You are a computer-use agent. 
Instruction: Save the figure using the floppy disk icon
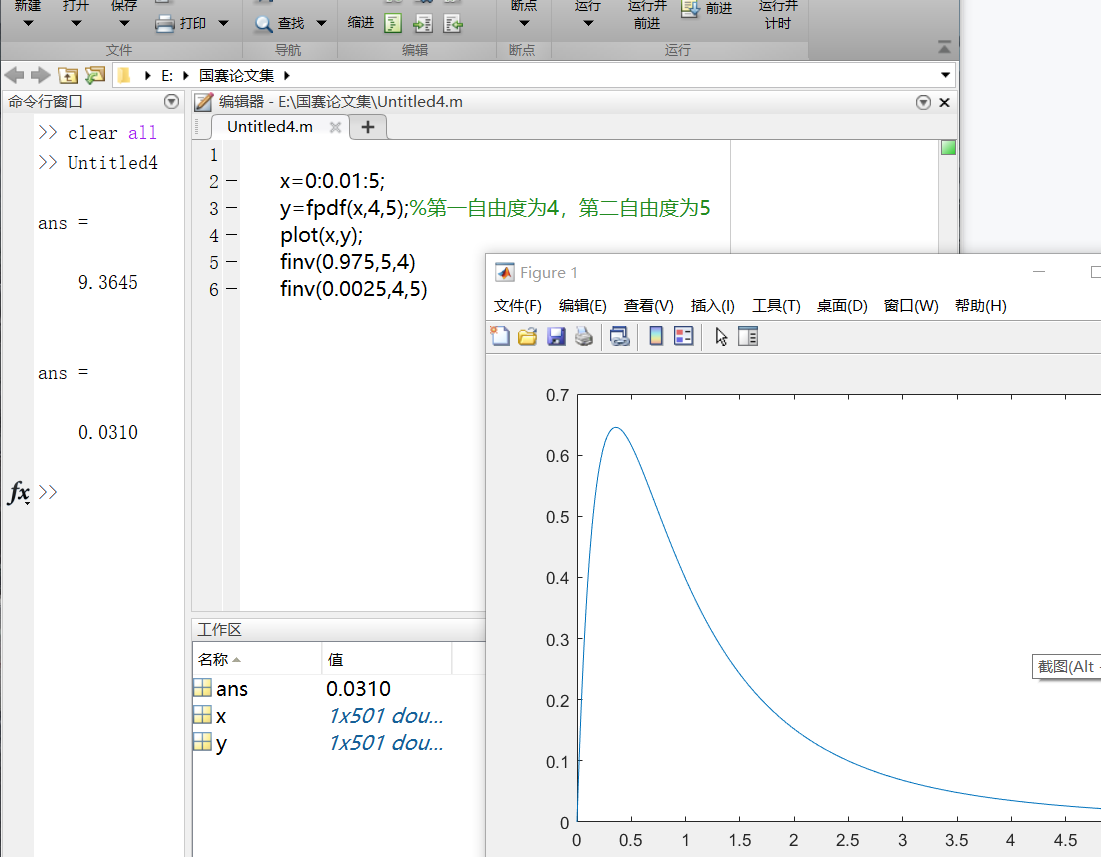[x=555, y=336]
